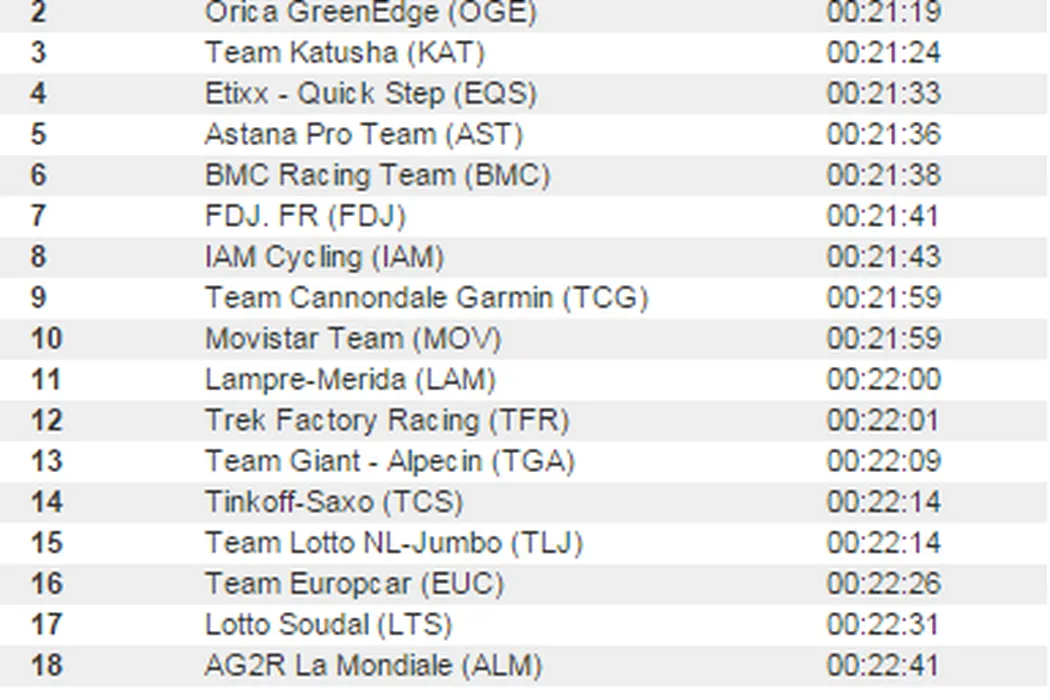Select the Tinkoff-Saxo (TCS) team name
This screenshot has height=700, width=1050.
(x=334, y=502)
